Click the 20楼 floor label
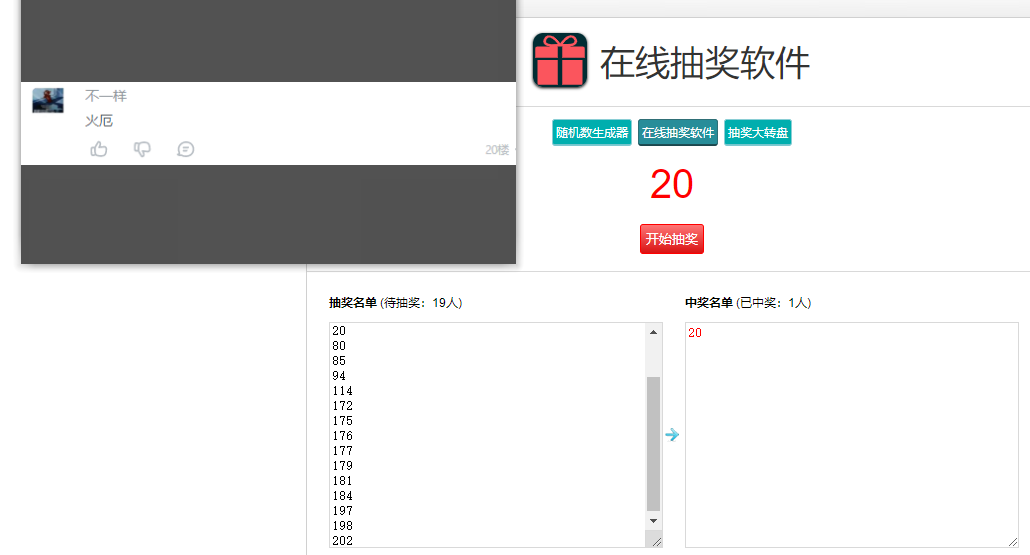The height and width of the screenshot is (555, 1030). [497, 150]
